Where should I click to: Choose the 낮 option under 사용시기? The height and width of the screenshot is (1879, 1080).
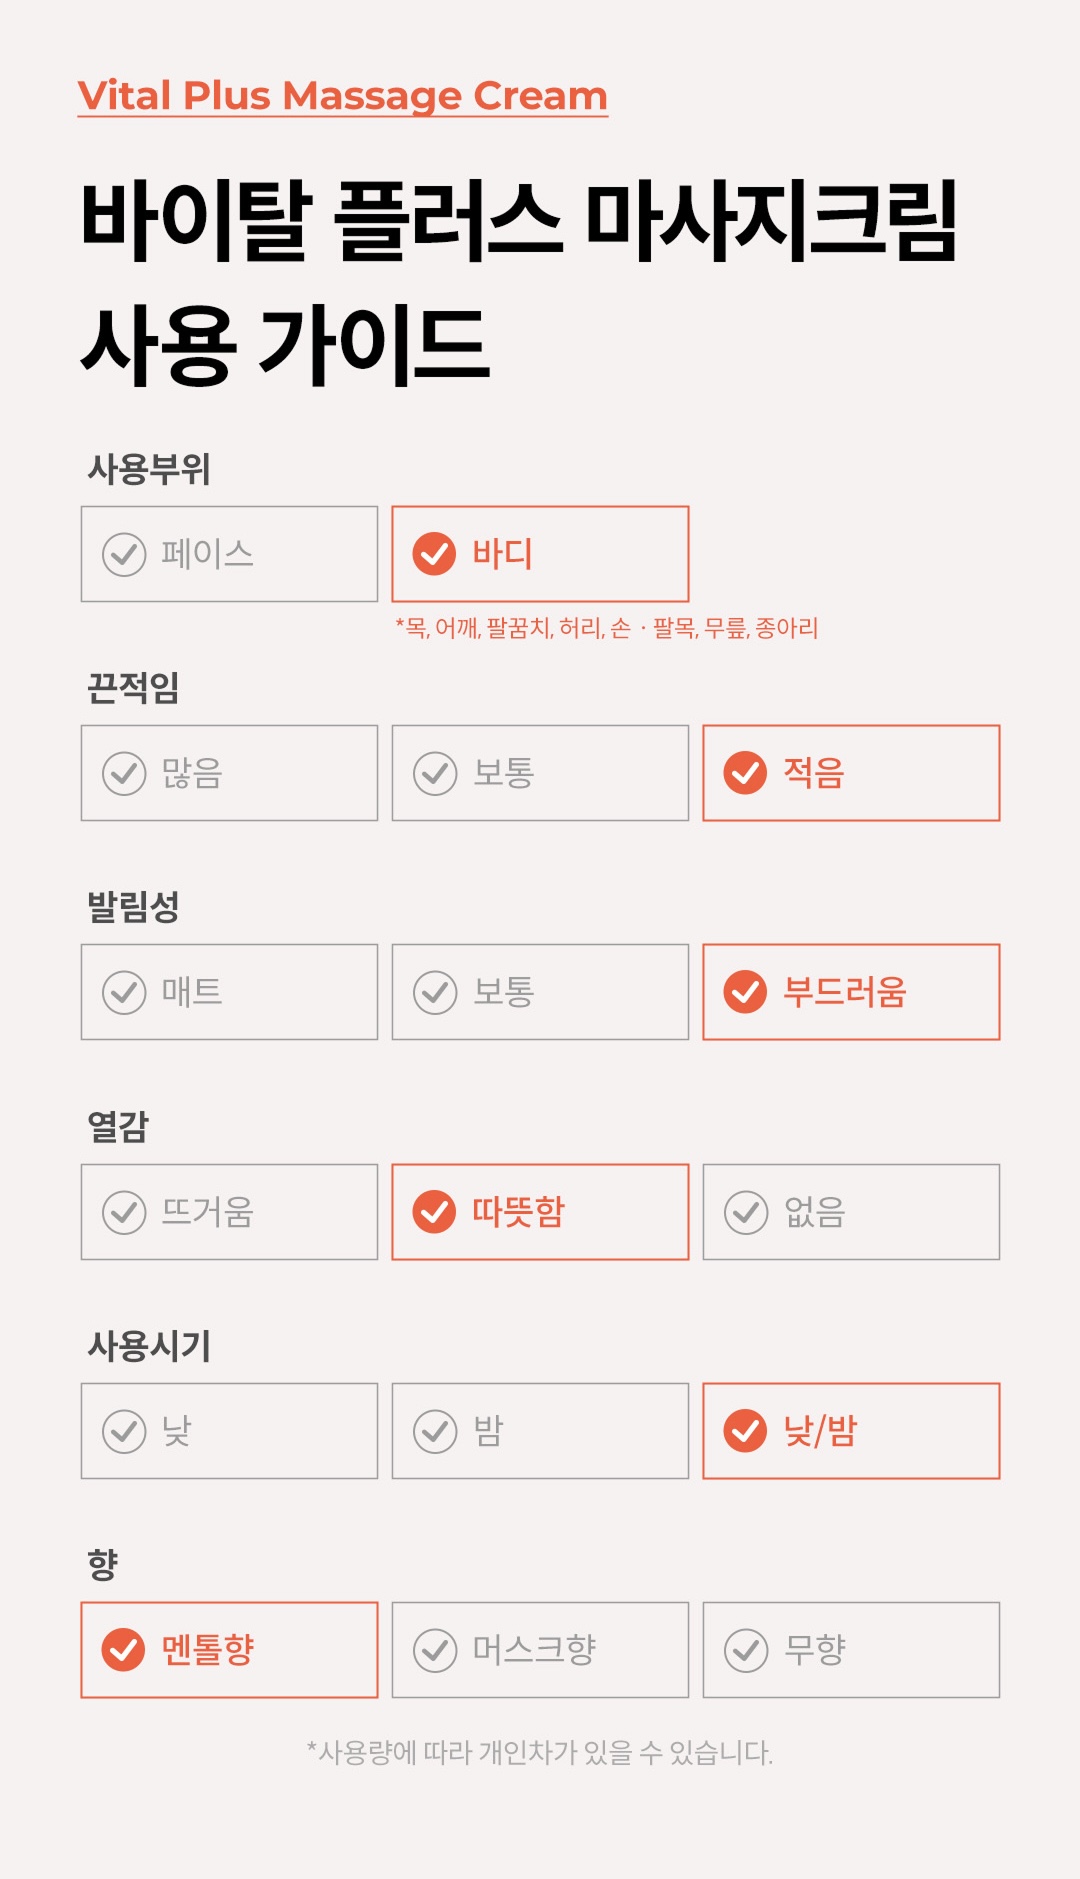(x=229, y=1431)
